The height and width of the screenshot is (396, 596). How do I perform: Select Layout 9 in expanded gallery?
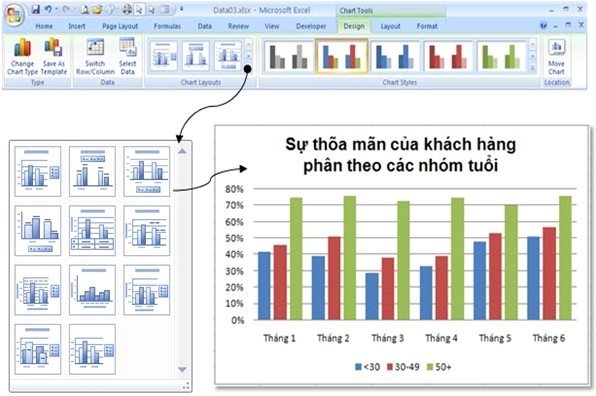click(x=147, y=290)
